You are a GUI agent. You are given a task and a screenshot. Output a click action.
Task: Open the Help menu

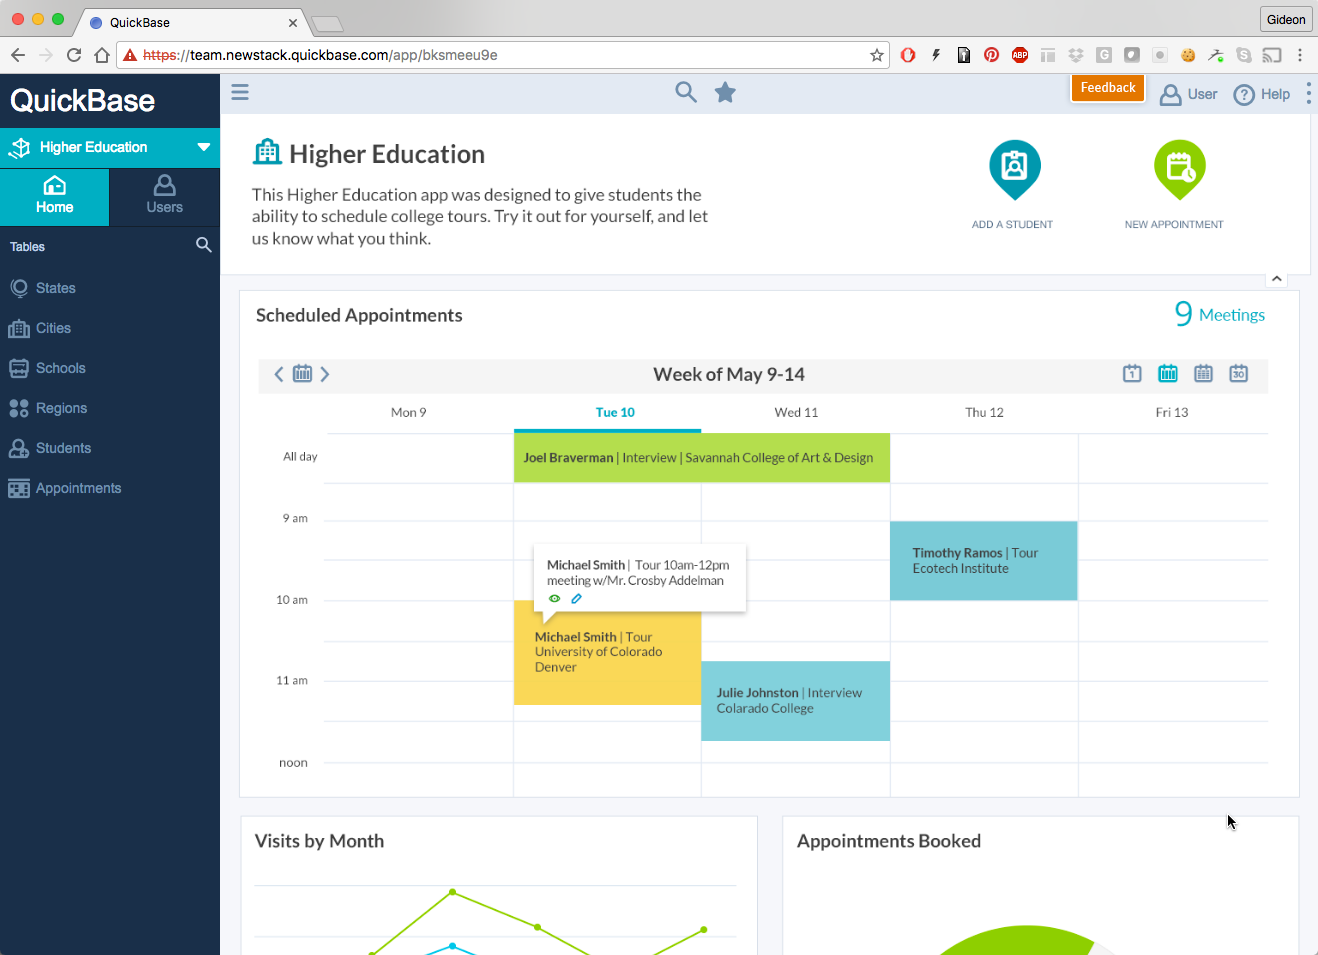coord(1262,94)
